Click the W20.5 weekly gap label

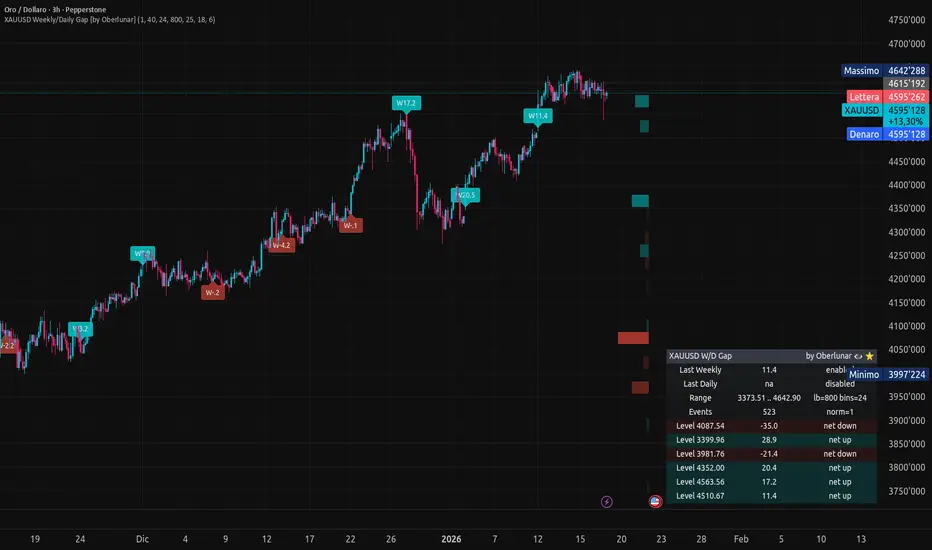coord(465,195)
